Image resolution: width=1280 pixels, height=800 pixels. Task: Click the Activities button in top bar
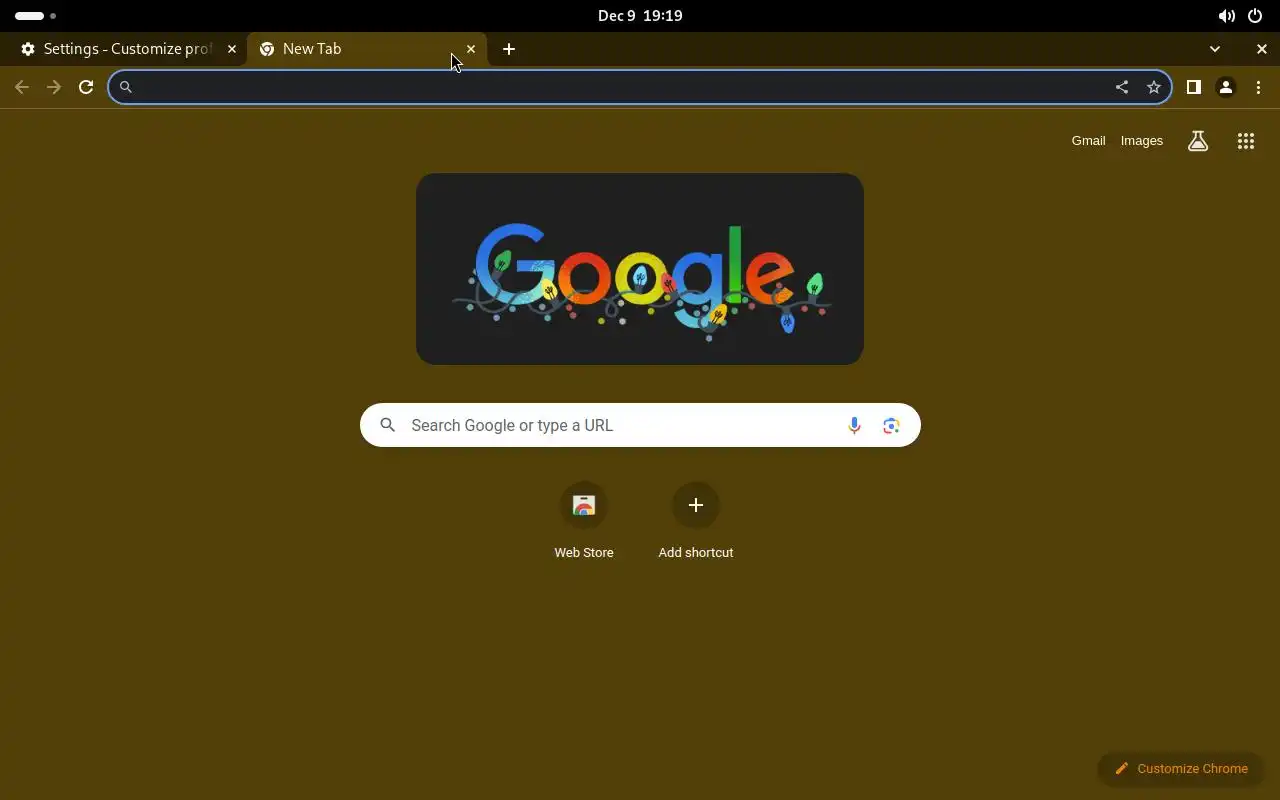(x=35, y=16)
